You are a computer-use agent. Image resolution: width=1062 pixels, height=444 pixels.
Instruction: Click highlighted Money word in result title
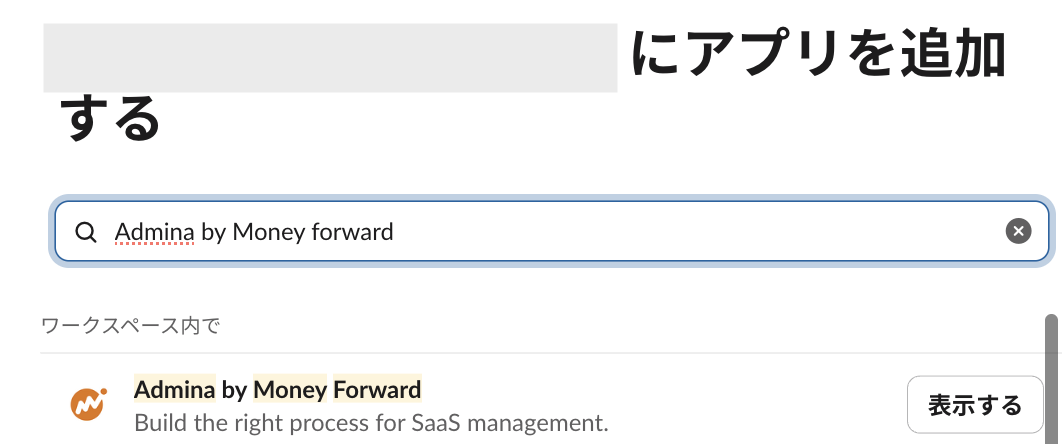point(290,389)
